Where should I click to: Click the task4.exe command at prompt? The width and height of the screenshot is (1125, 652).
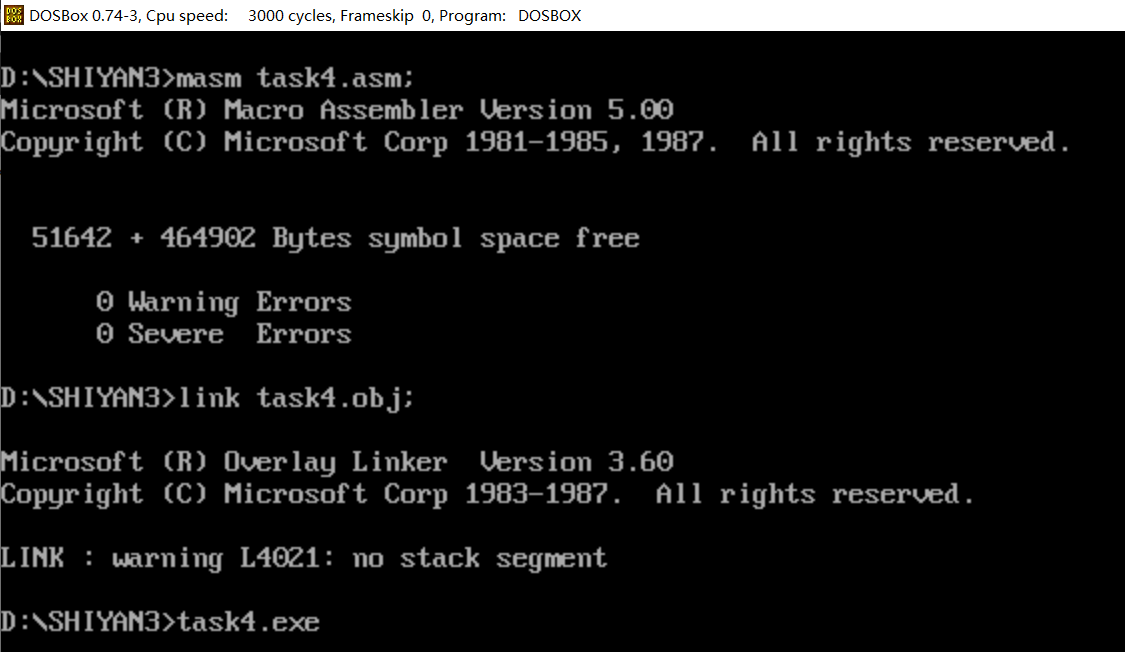[248, 622]
